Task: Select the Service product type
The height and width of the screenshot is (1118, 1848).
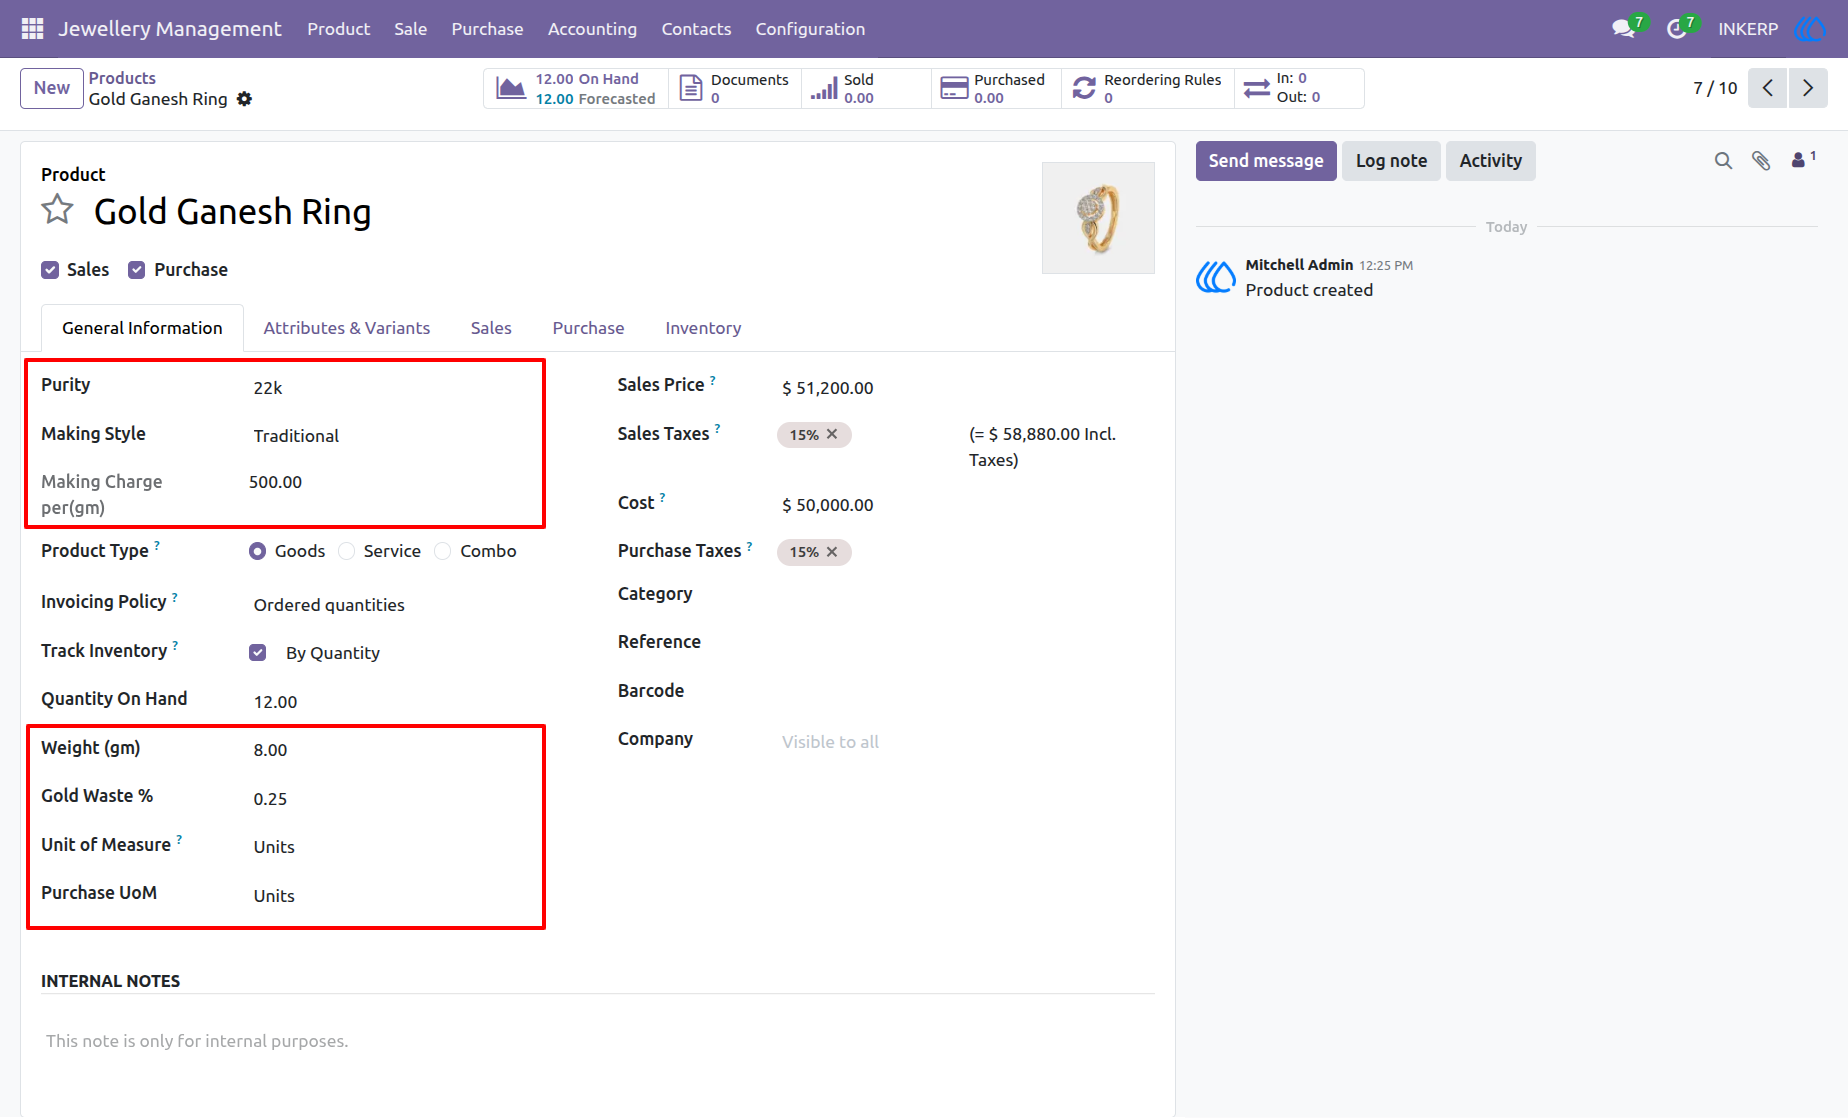Action: [x=347, y=551]
